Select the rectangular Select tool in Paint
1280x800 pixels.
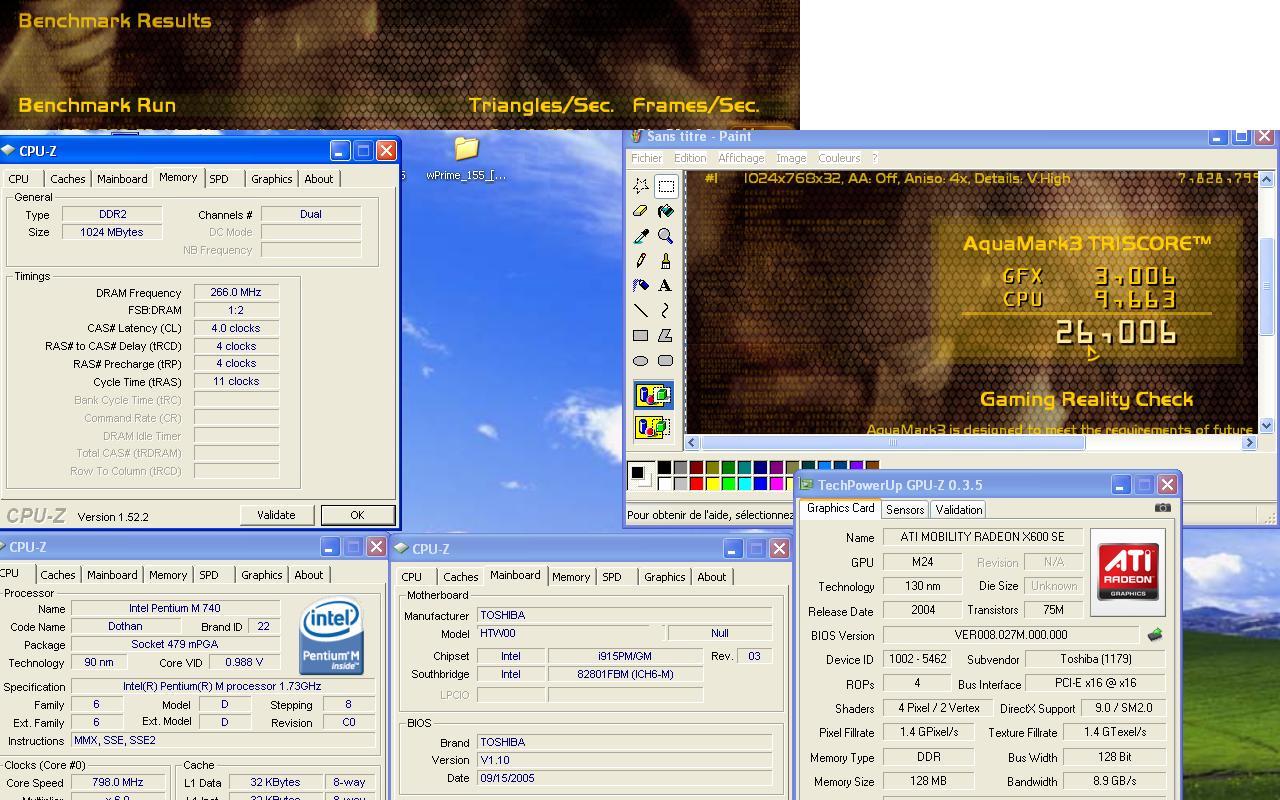[666, 186]
